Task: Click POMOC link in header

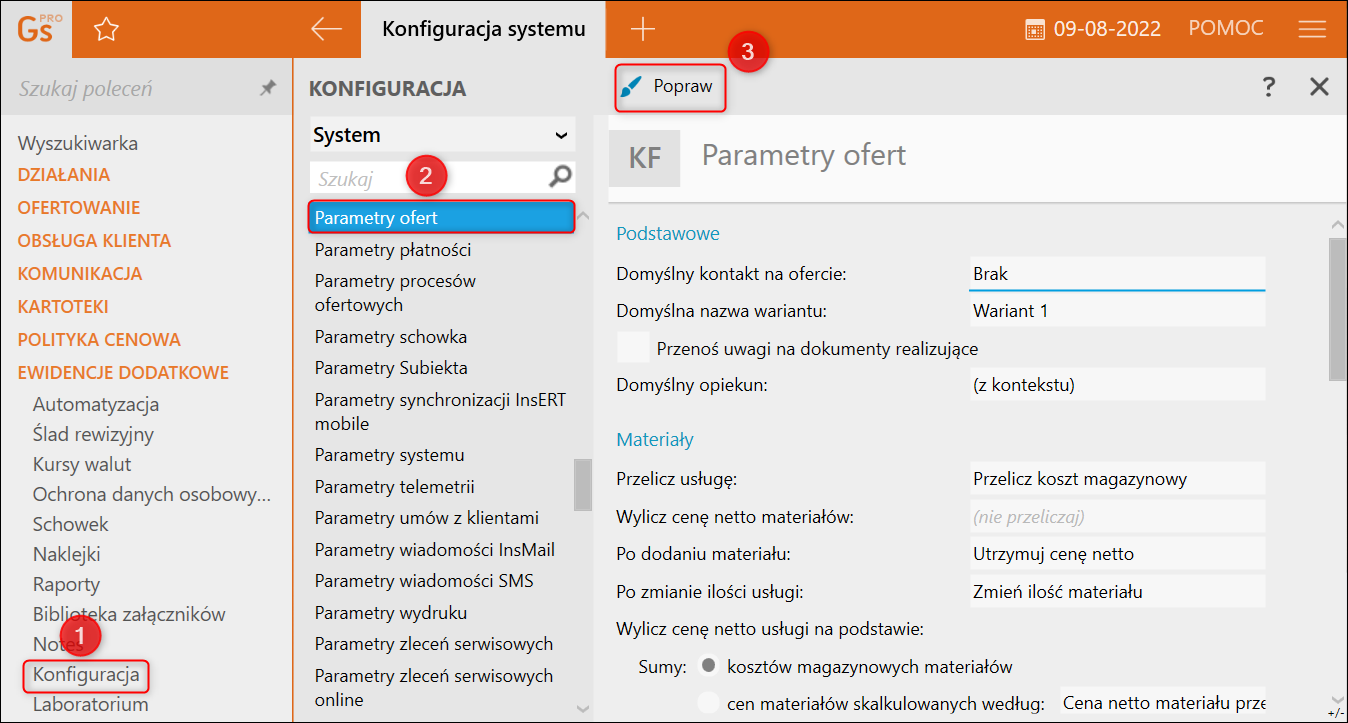Action: pyautogui.click(x=1226, y=29)
